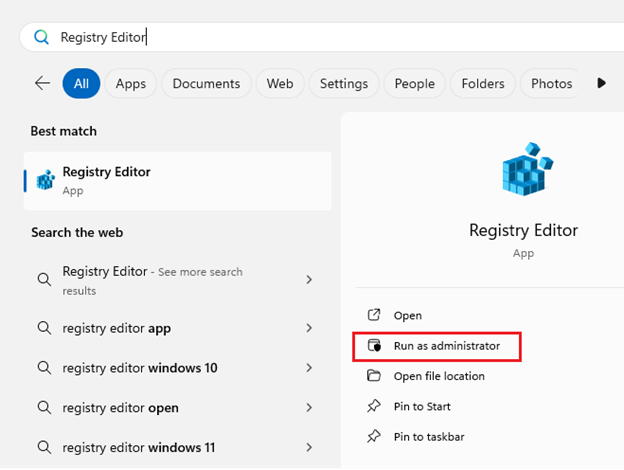This screenshot has height=470, width=624.
Task: Click the Search the web heading
Action: (x=77, y=232)
